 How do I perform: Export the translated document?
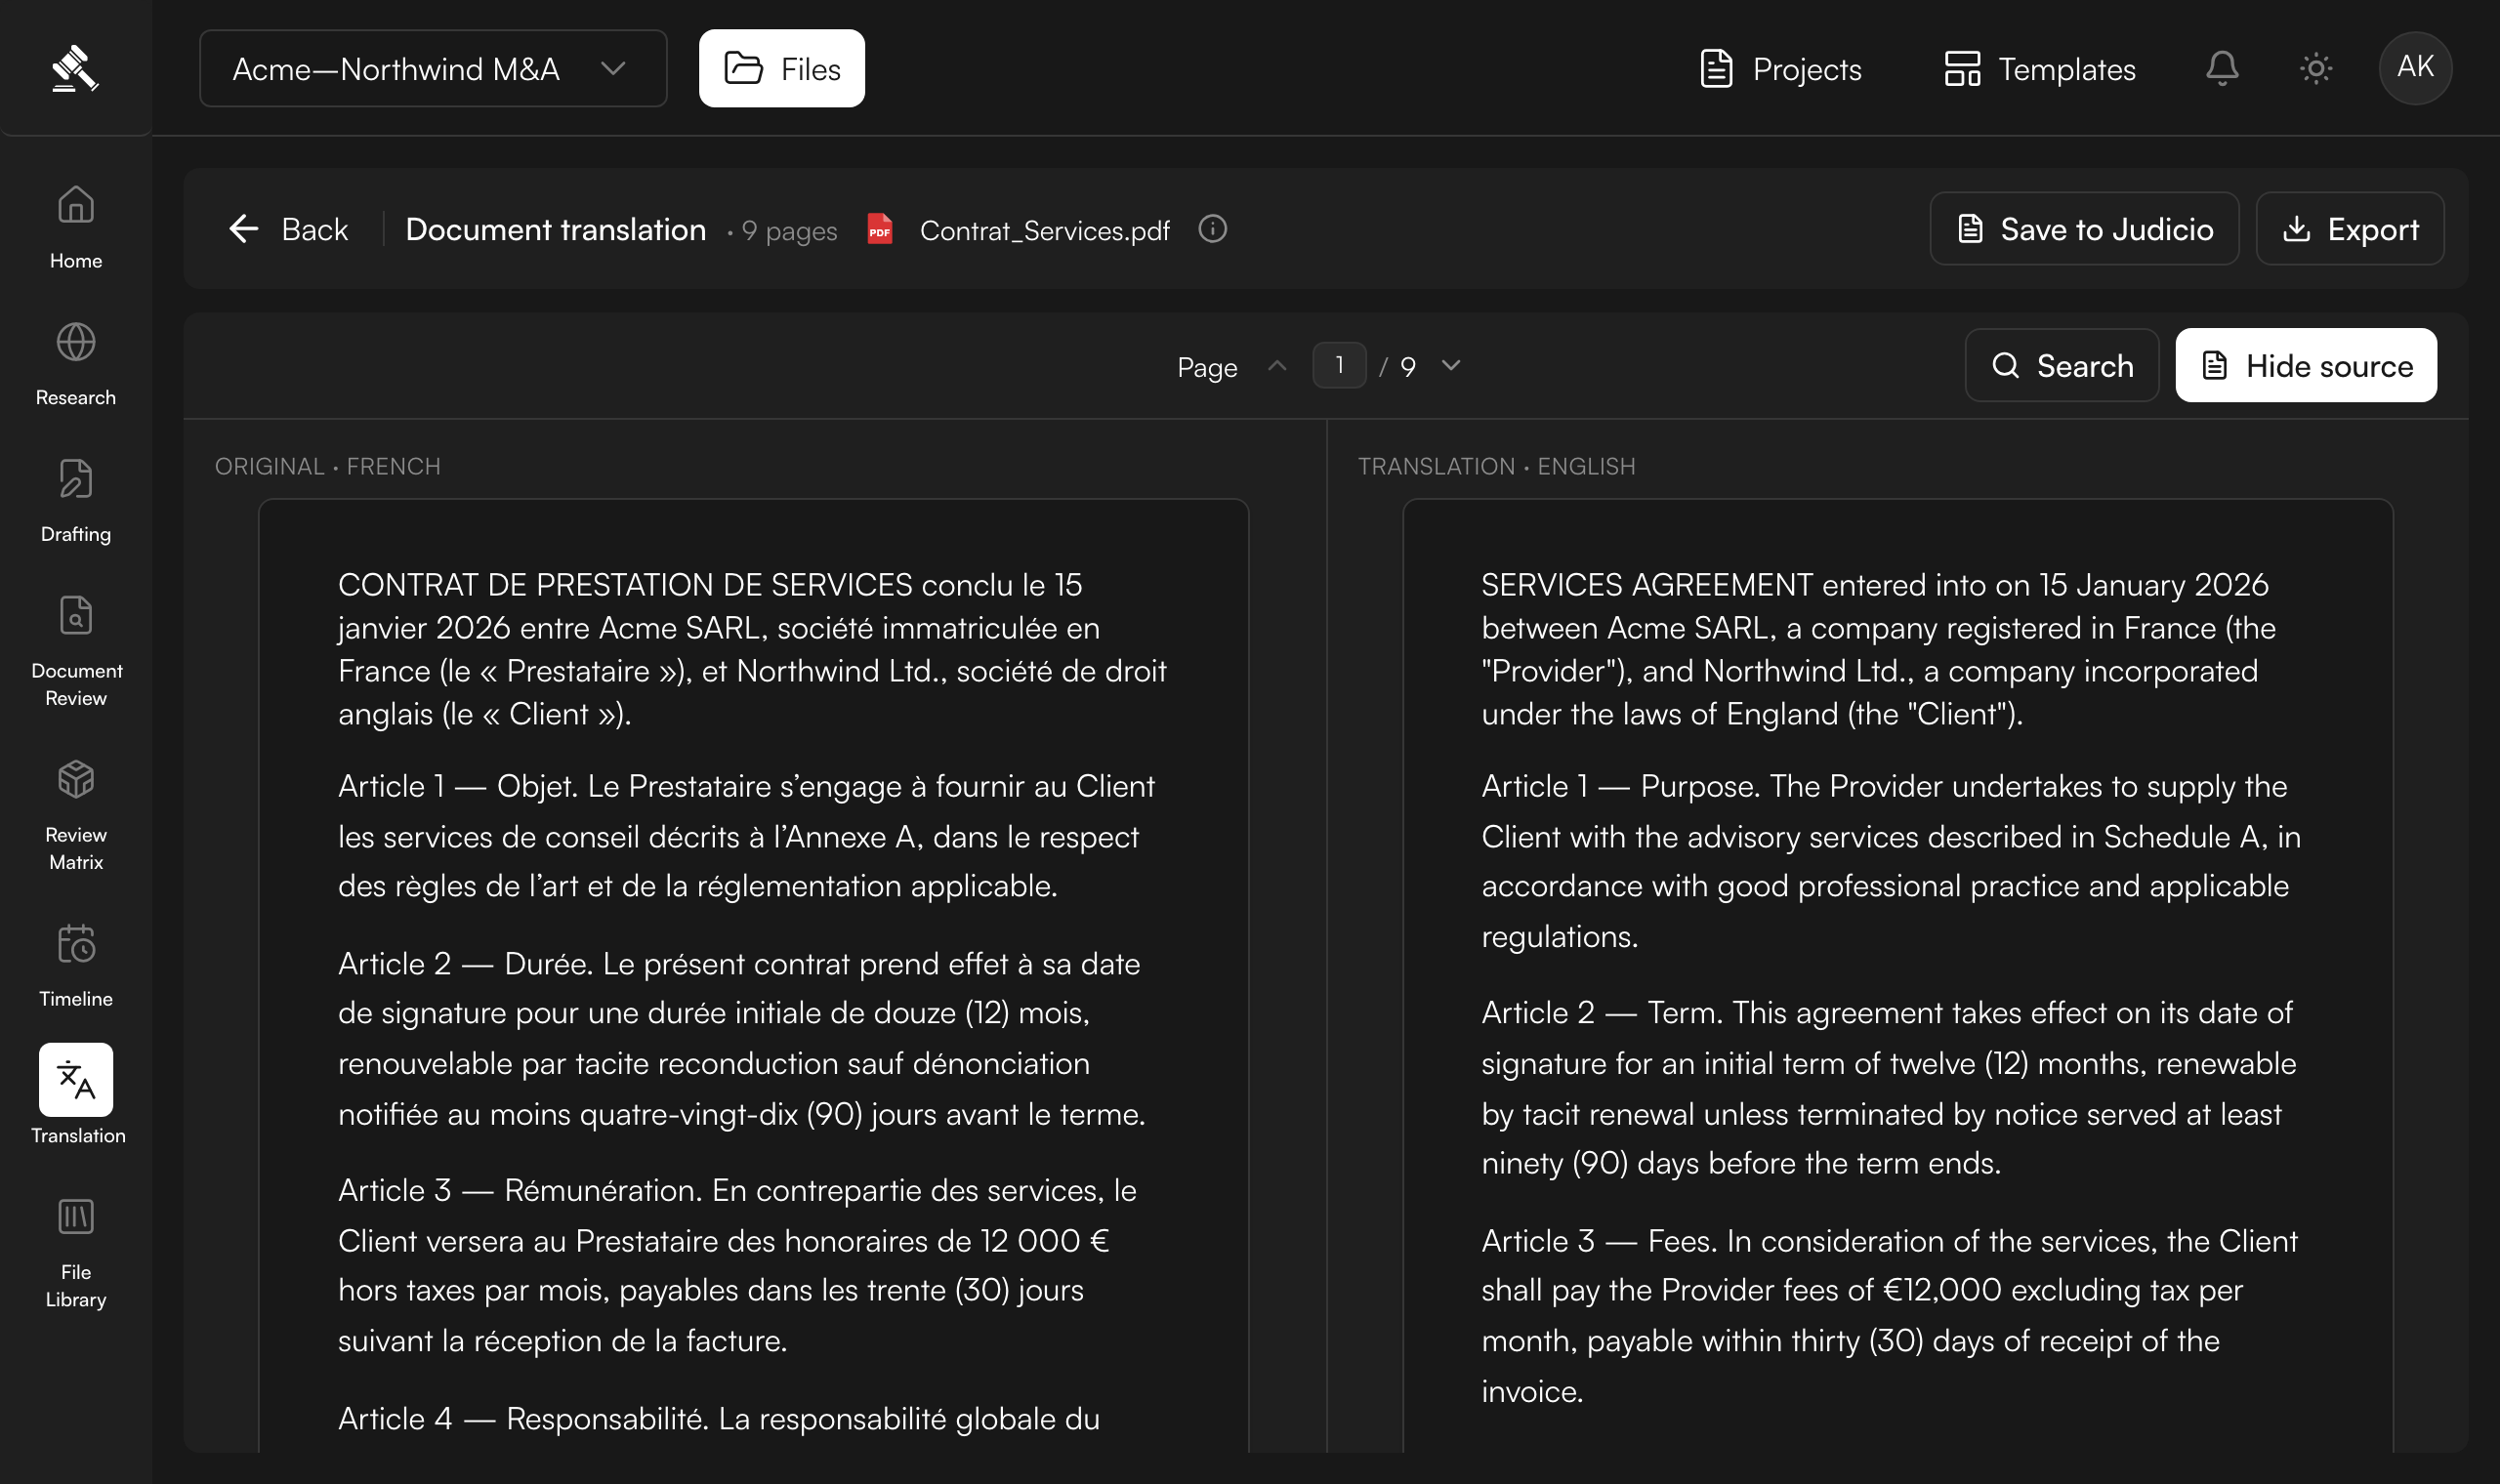pyautogui.click(x=2350, y=229)
